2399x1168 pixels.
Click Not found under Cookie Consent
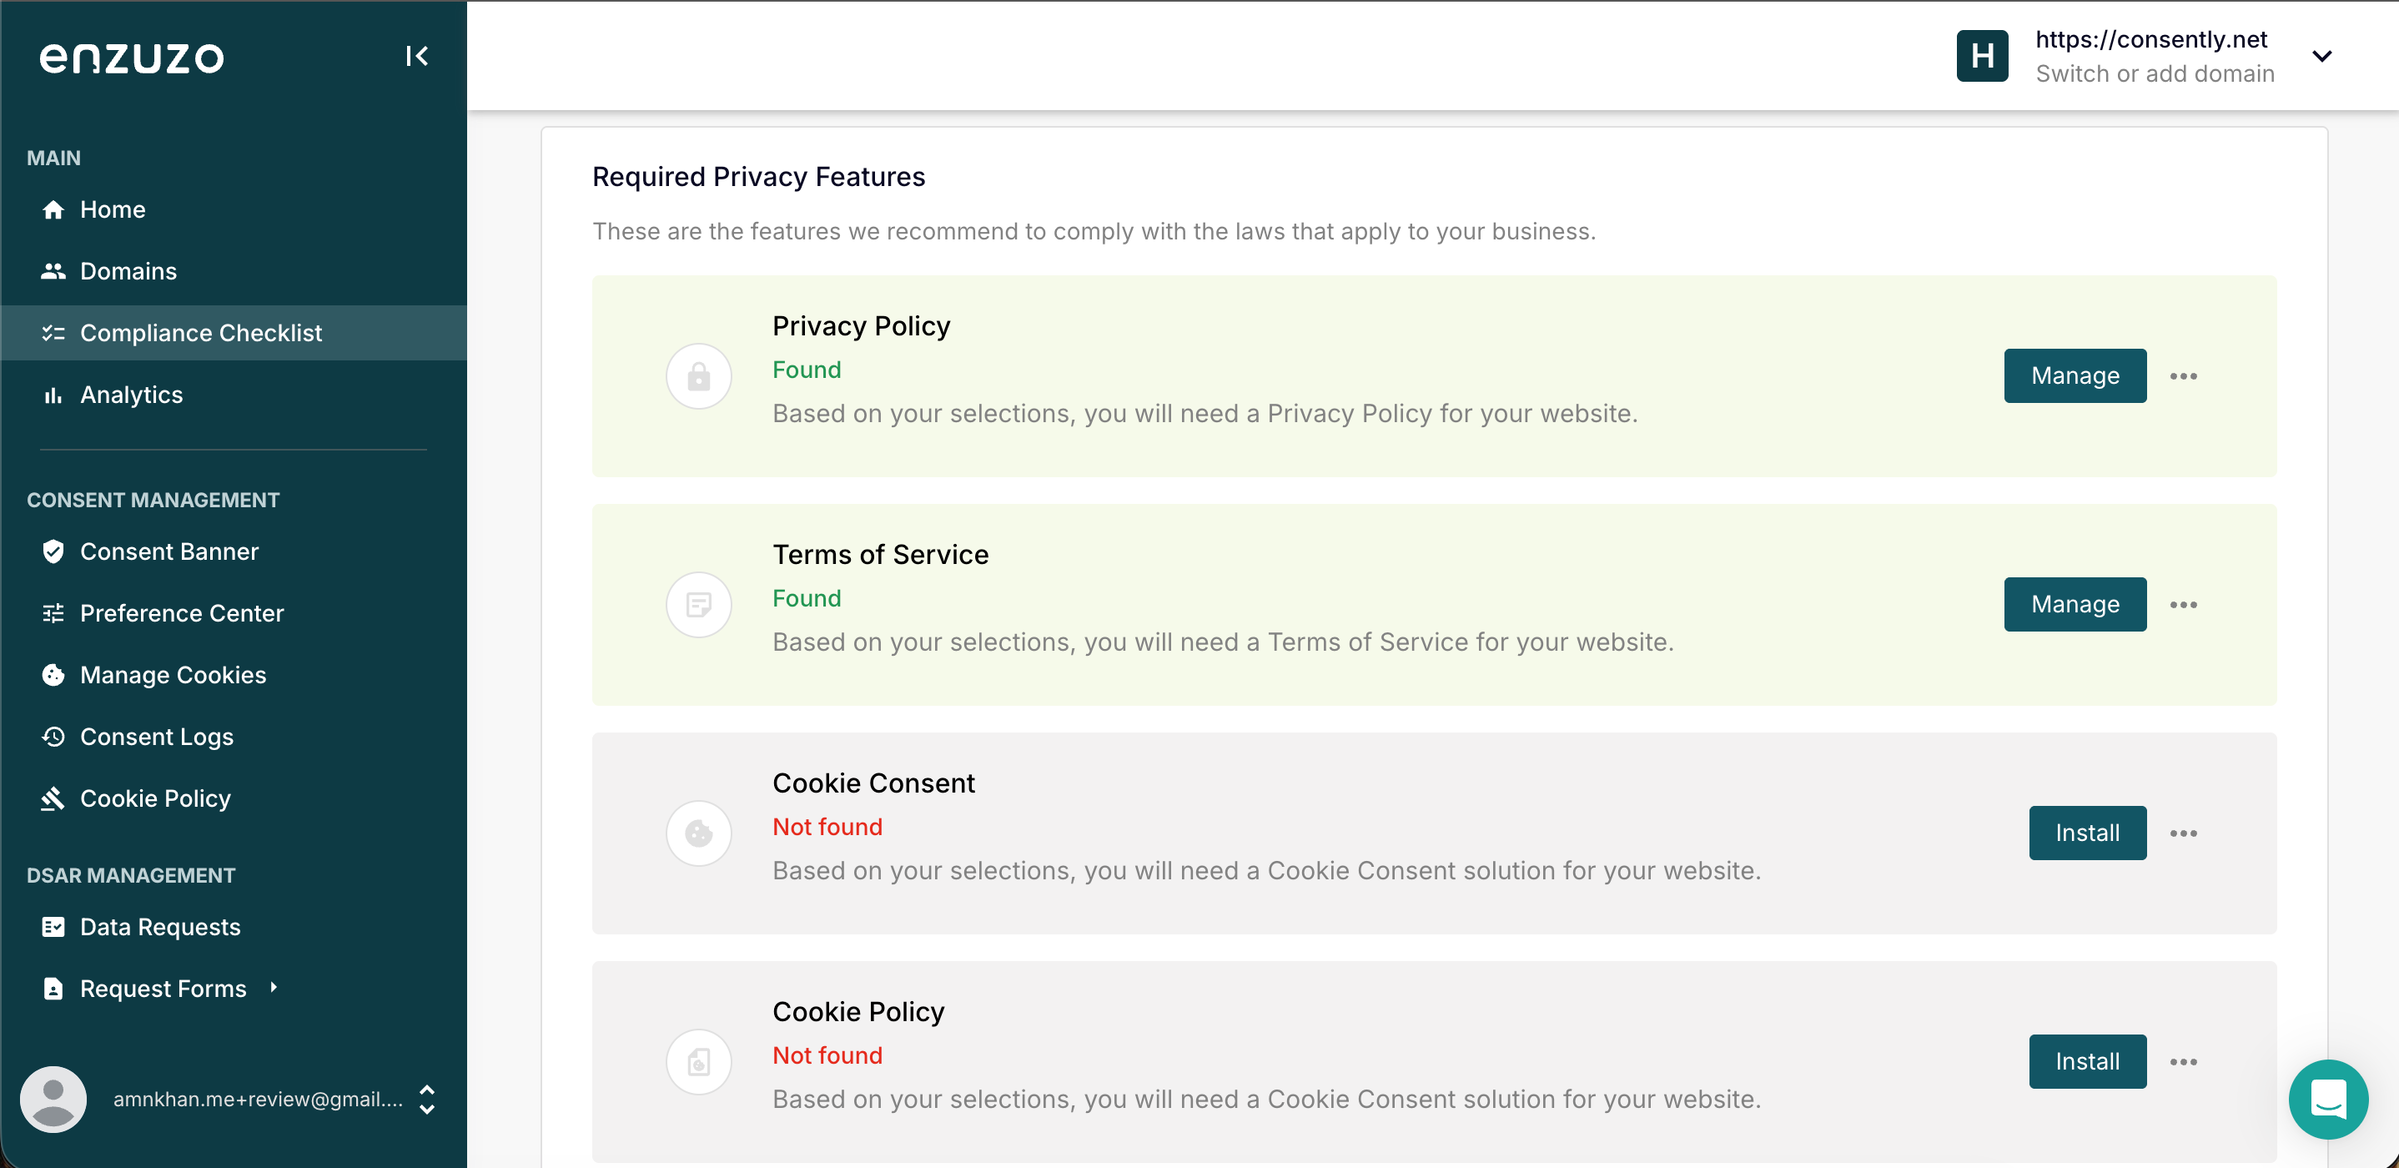point(827,827)
